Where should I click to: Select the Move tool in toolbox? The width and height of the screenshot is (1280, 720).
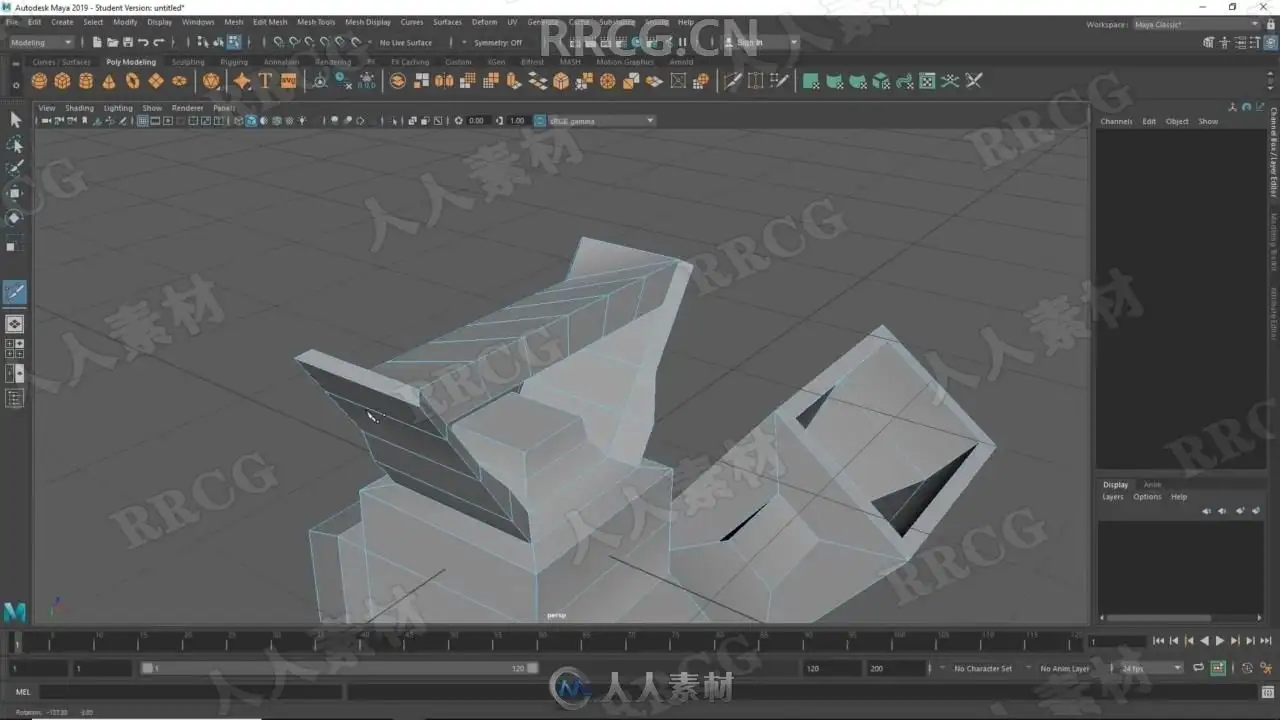15,193
